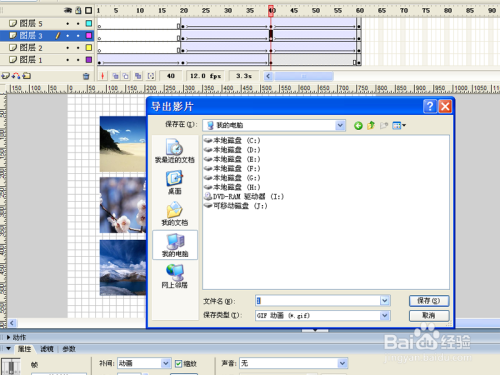This screenshot has height=375, width=500.
Task: Expand the 保存在 location dropdown
Action: [340, 125]
